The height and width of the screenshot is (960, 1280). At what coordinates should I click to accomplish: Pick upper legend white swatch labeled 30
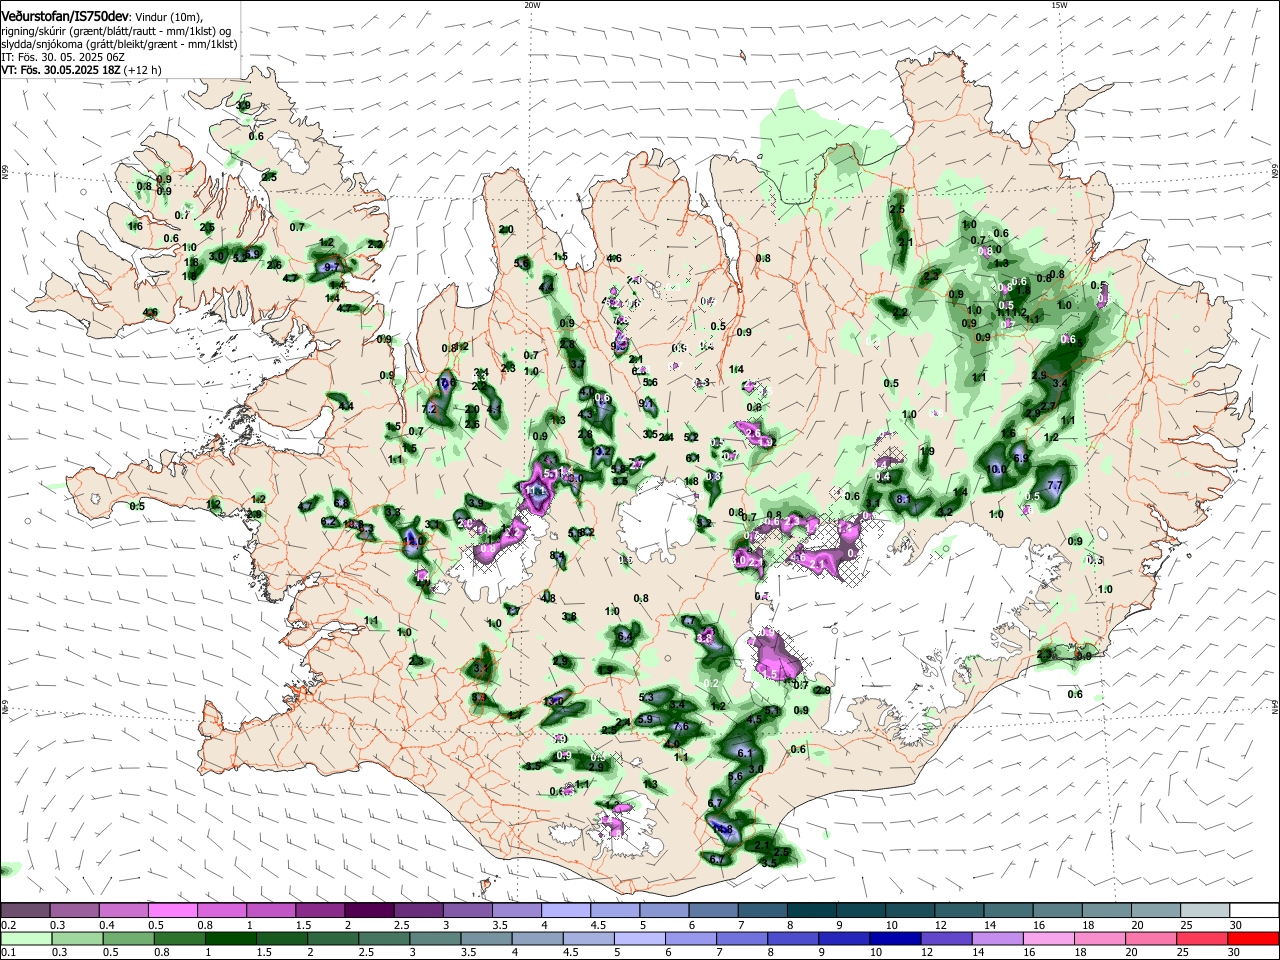(1253, 910)
